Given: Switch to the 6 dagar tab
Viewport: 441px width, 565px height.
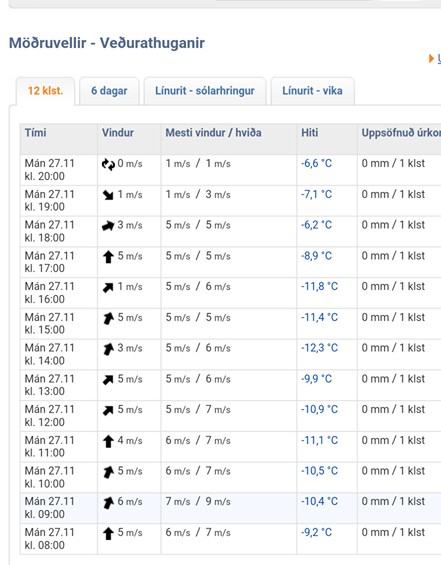Looking at the screenshot, I should point(109,91).
